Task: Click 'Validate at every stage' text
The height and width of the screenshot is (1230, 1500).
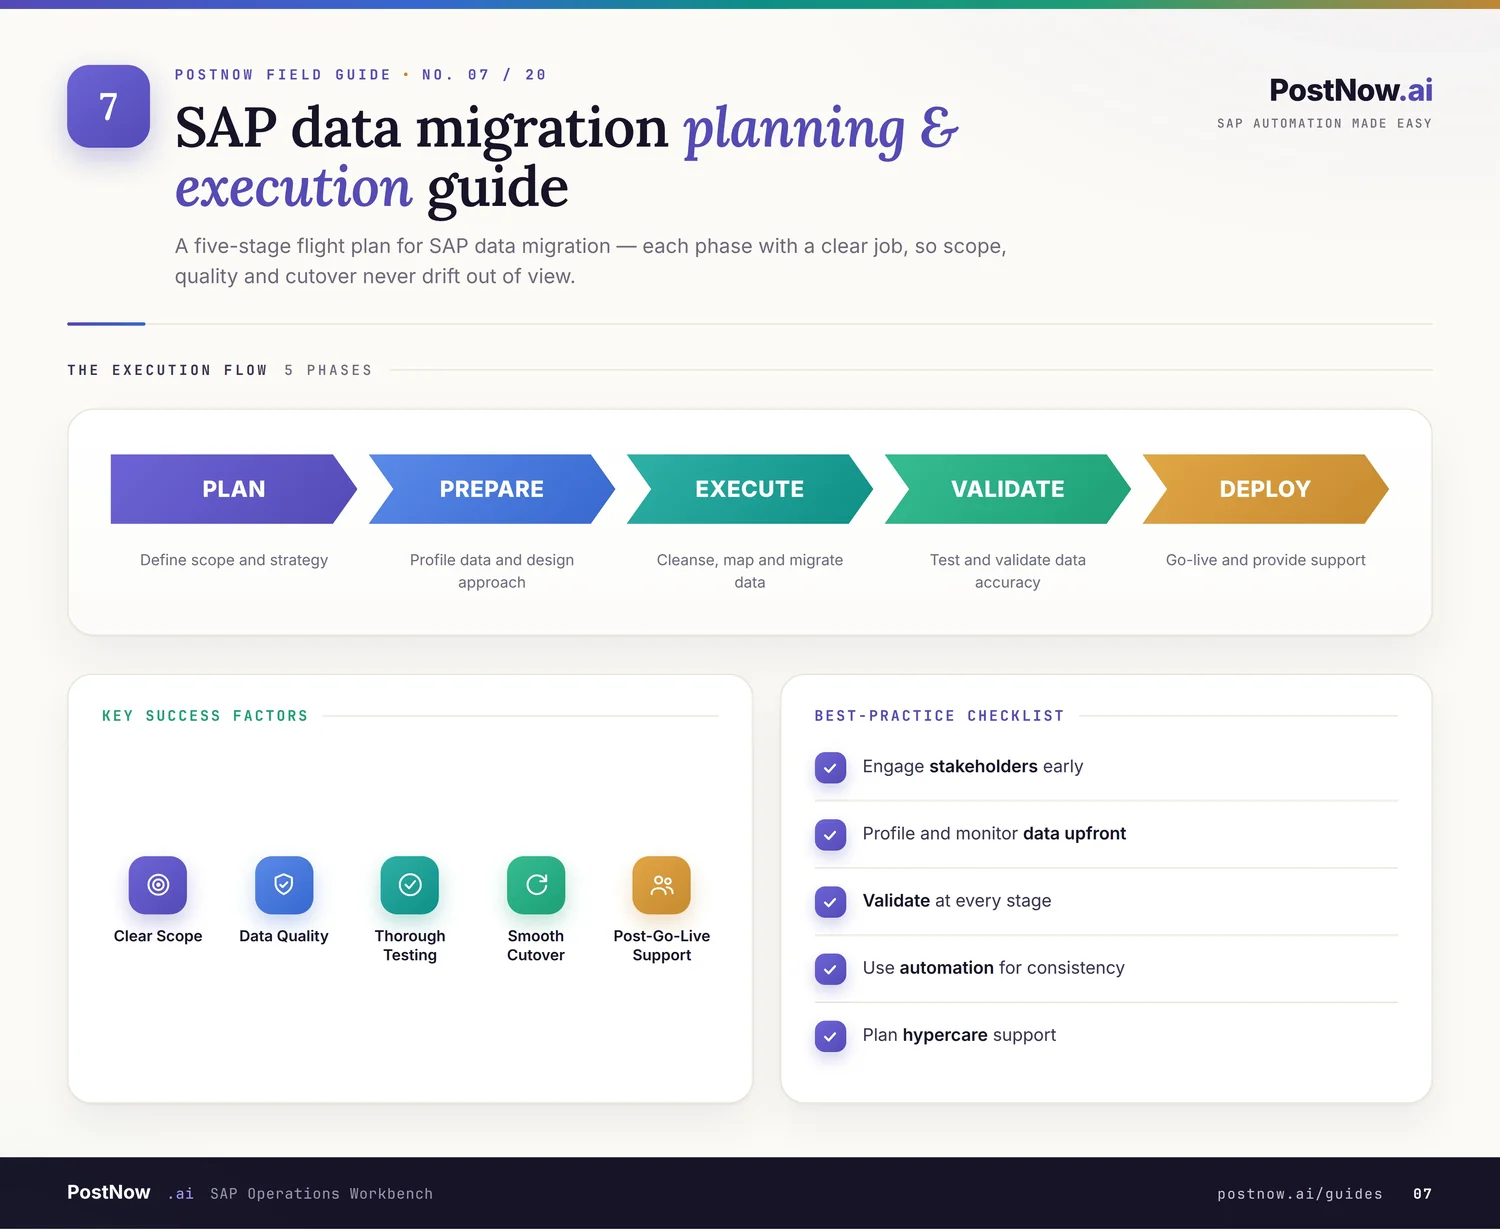Action: click(957, 900)
